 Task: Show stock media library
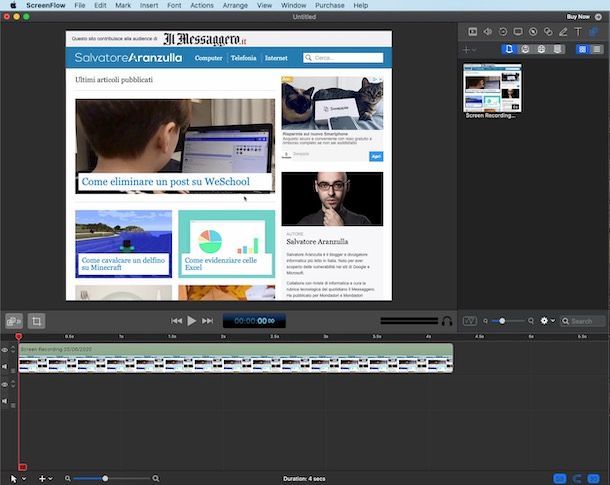pos(541,49)
